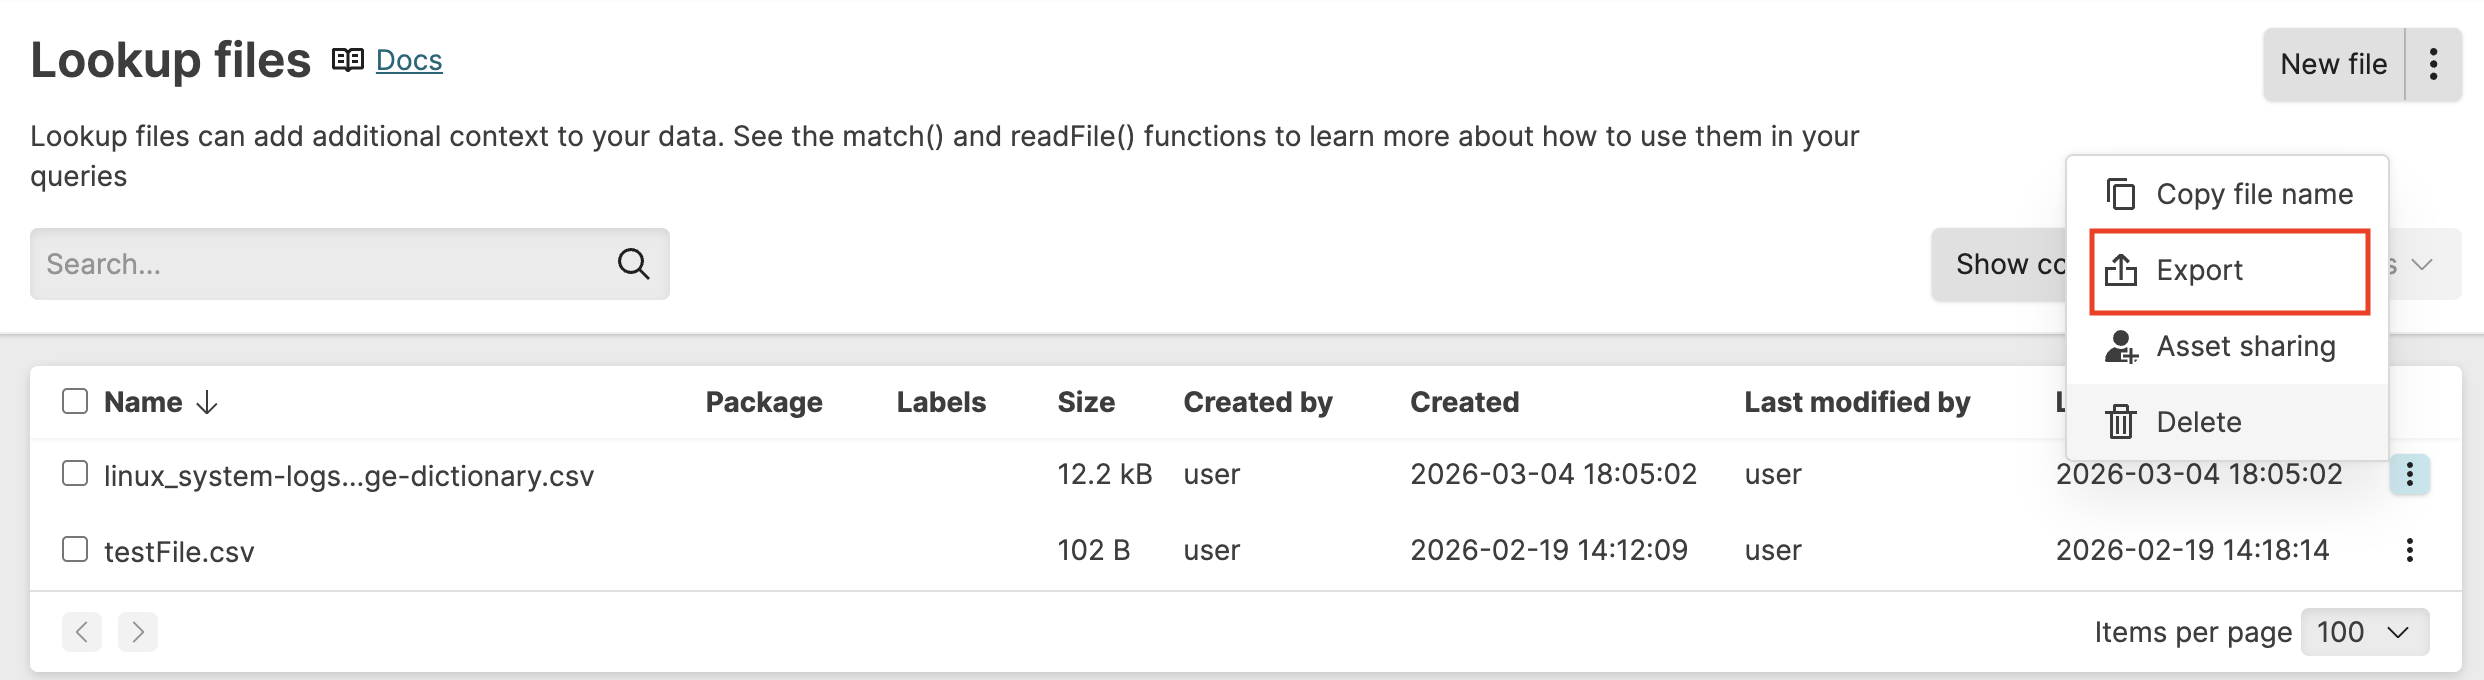This screenshot has width=2484, height=680.
Task: Open the kebab menu next to New file
Action: 2434,63
